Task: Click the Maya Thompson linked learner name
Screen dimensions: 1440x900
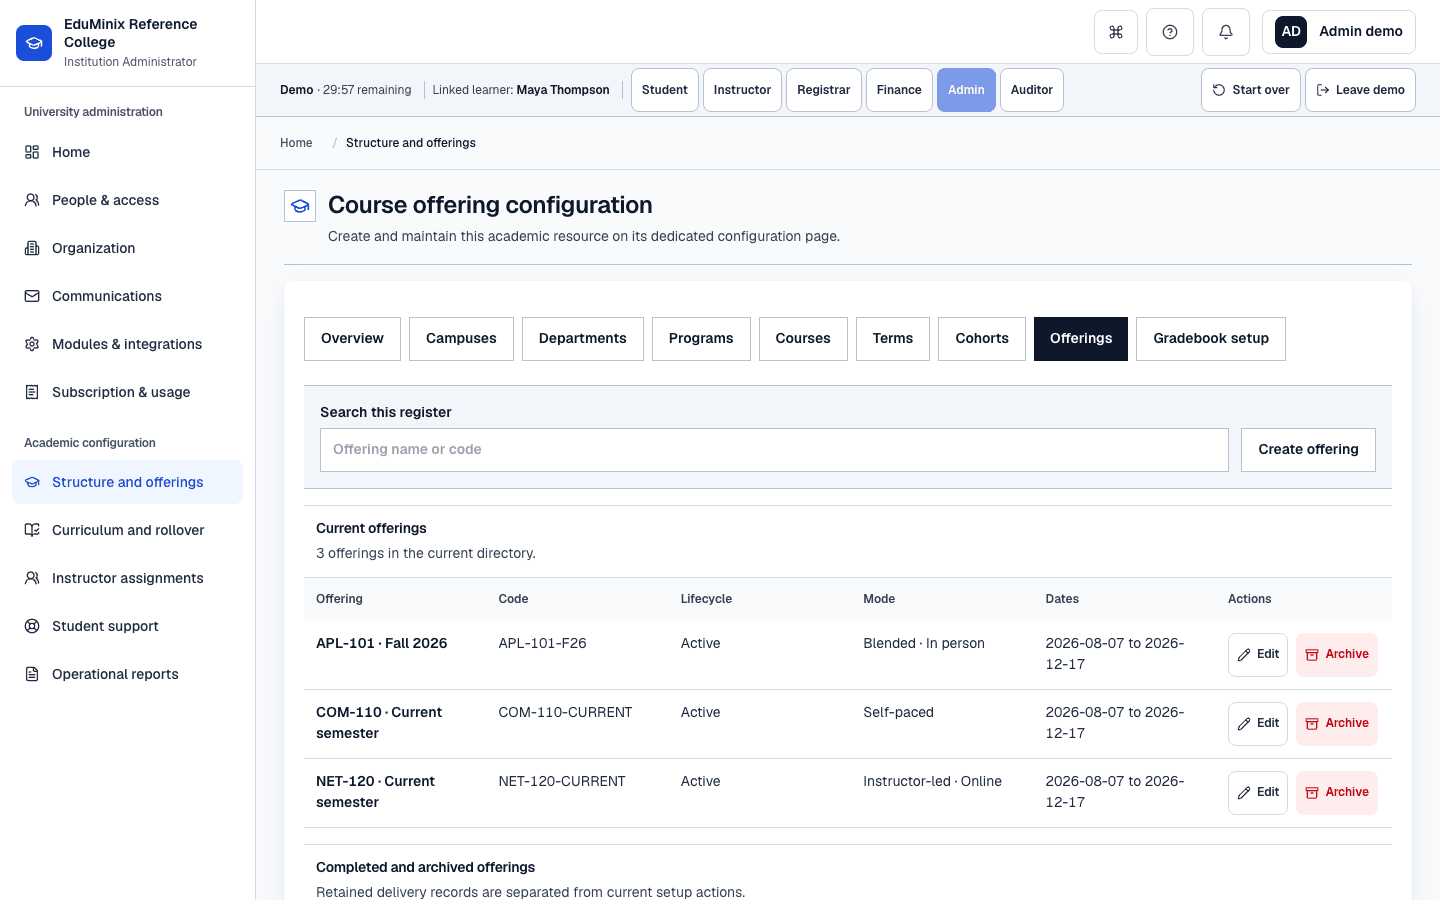Action: [x=563, y=90]
